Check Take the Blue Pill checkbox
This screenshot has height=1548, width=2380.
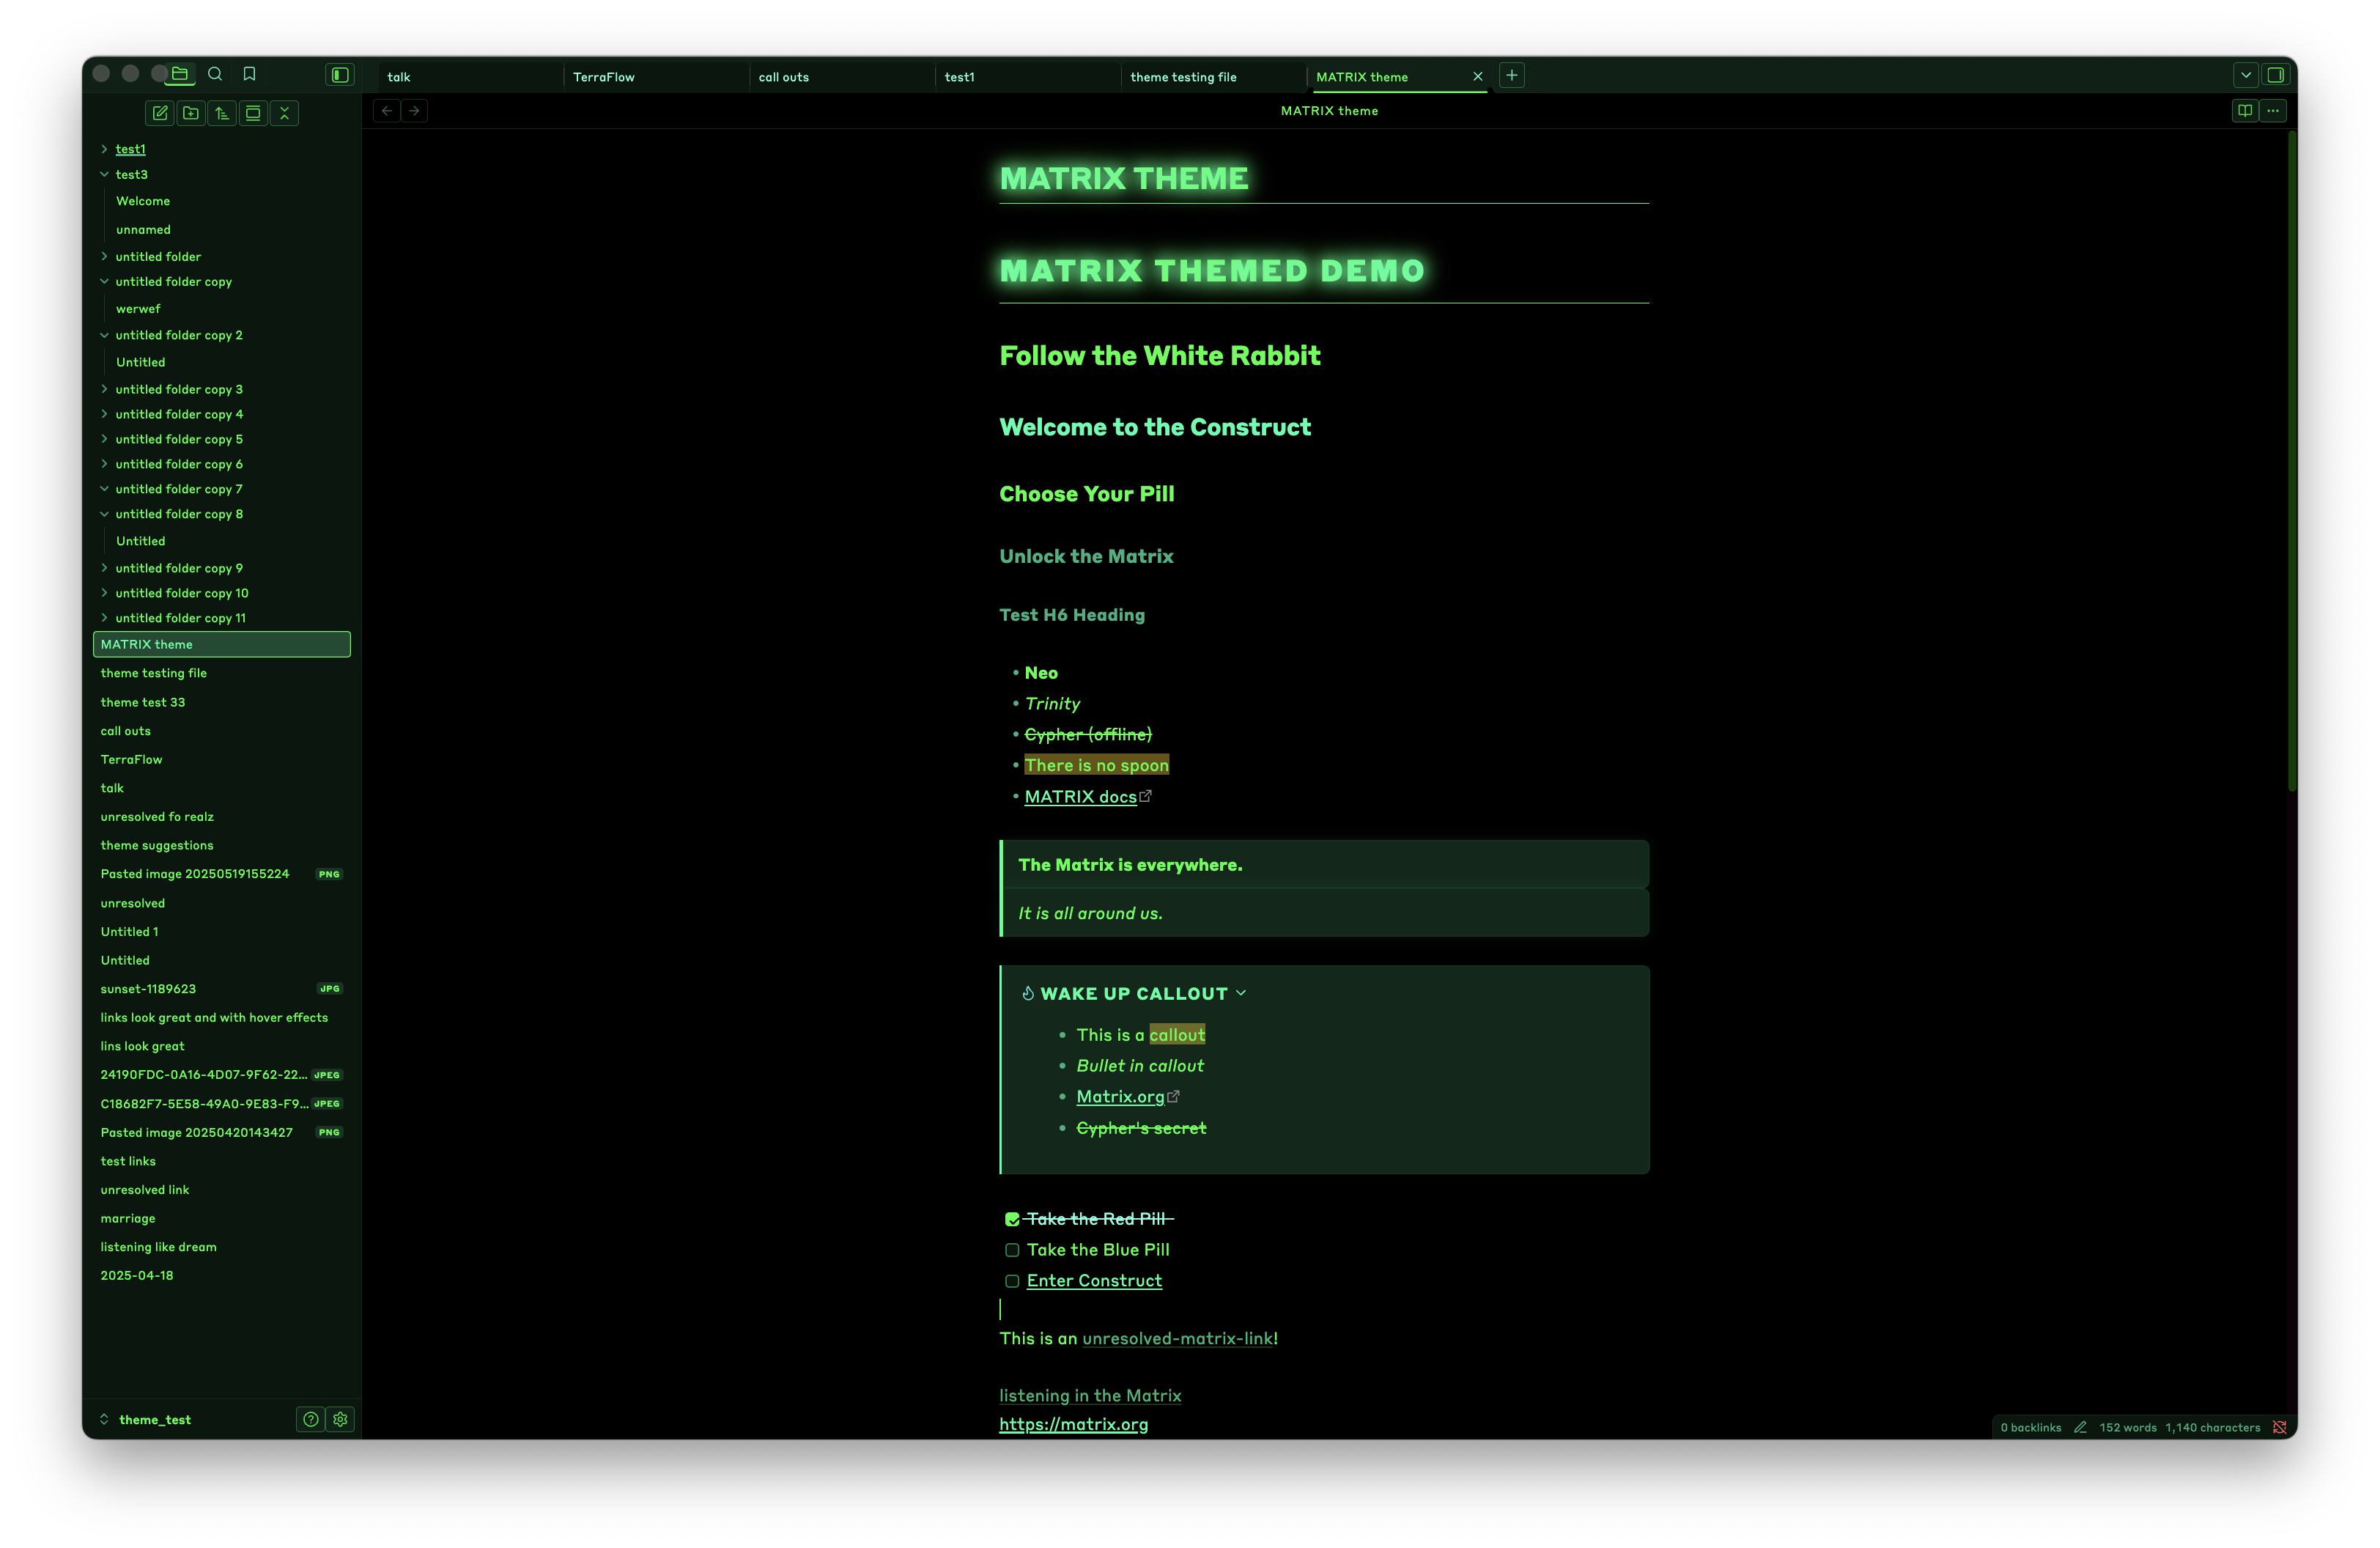pyautogui.click(x=1012, y=1250)
